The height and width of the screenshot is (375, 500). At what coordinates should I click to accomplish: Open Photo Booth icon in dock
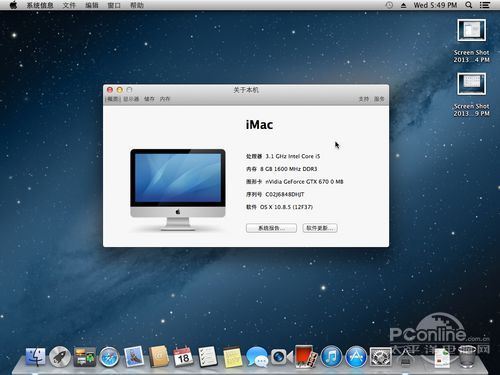pos(306,356)
